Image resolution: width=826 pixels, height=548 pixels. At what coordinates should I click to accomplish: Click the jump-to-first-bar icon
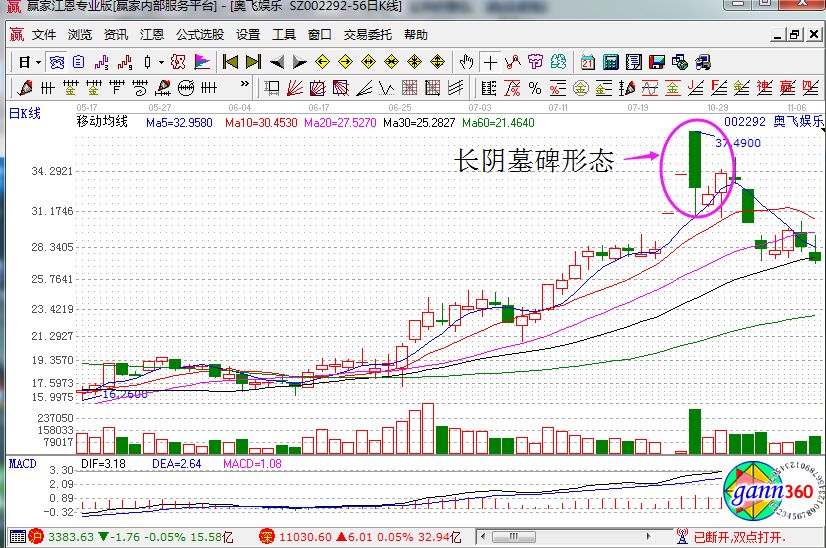pyautogui.click(x=232, y=62)
